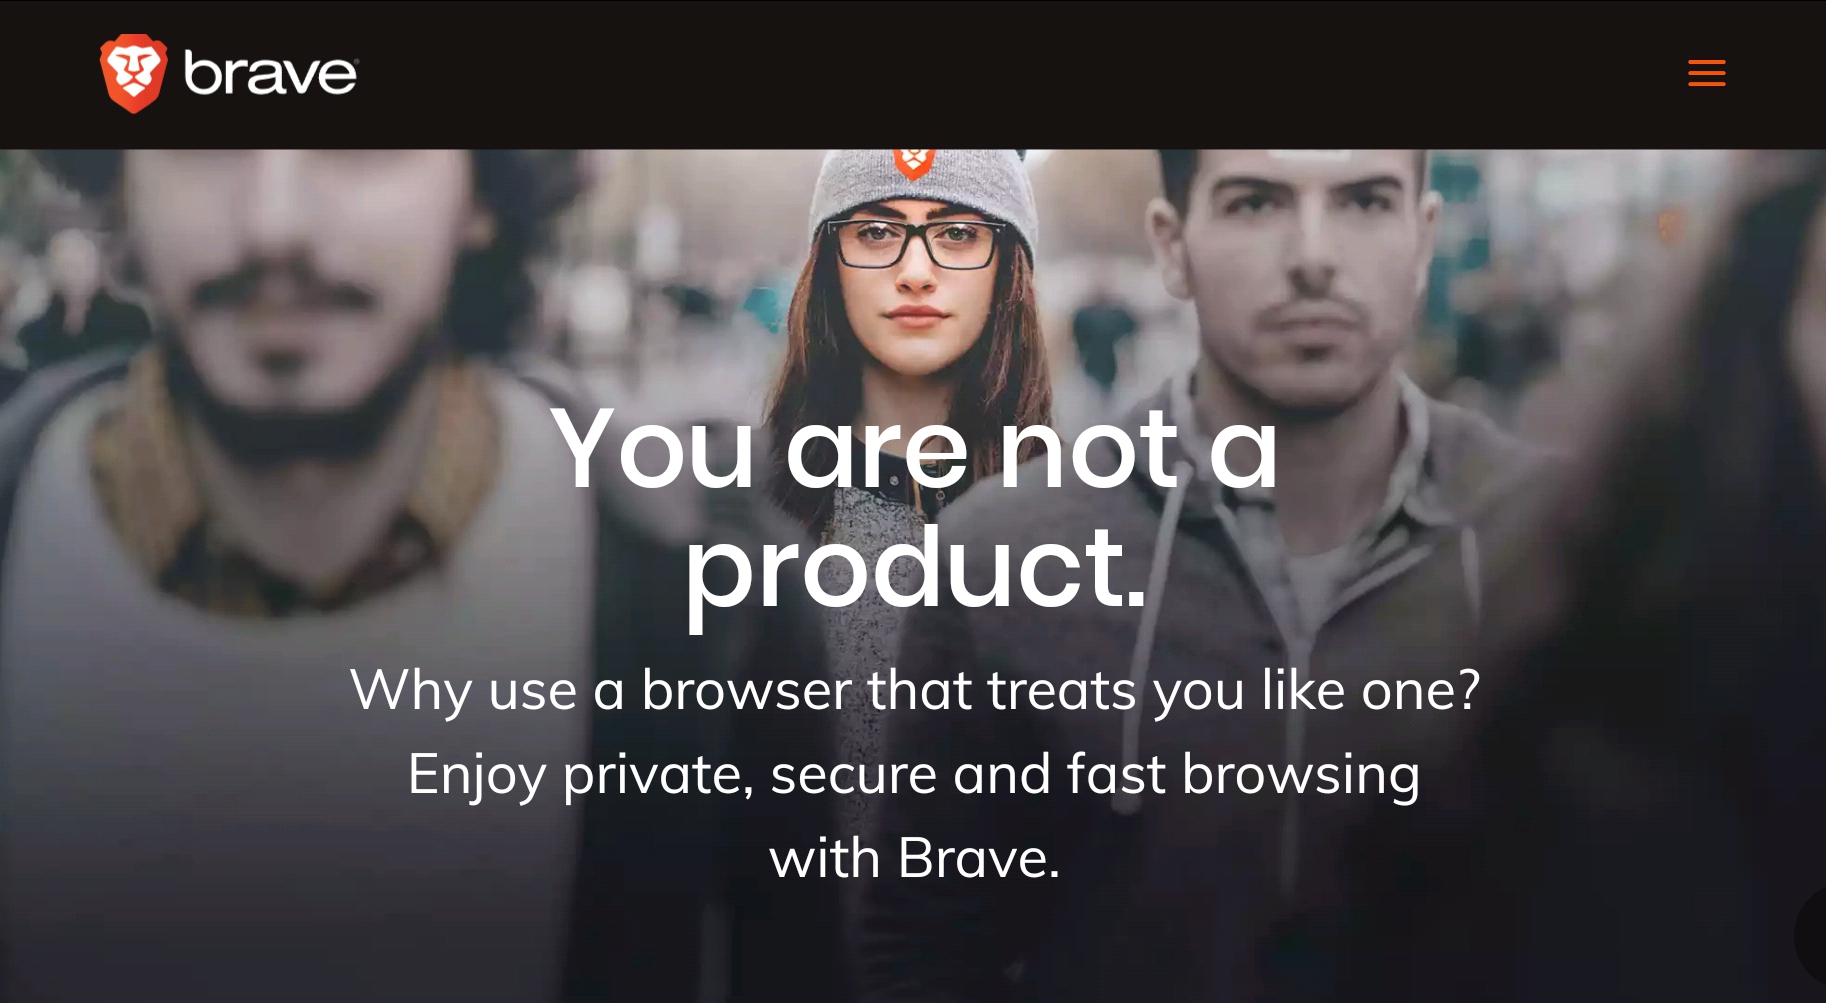Viewport: 1826px width, 1003px height.
Task: Click the 'with Brave.' text line
Action: pyautogui.click(x=914, y=858)
